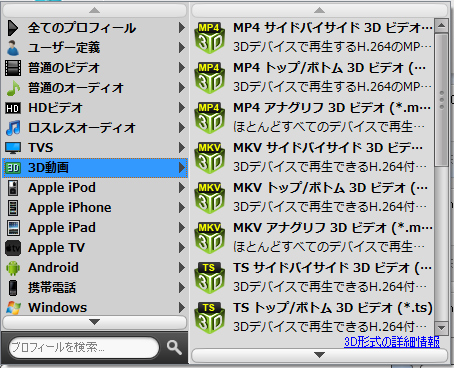Screen dimensions: 456x368
Task: Expand ユーザー定義 submenu arrow
Action: click(181, 48)
